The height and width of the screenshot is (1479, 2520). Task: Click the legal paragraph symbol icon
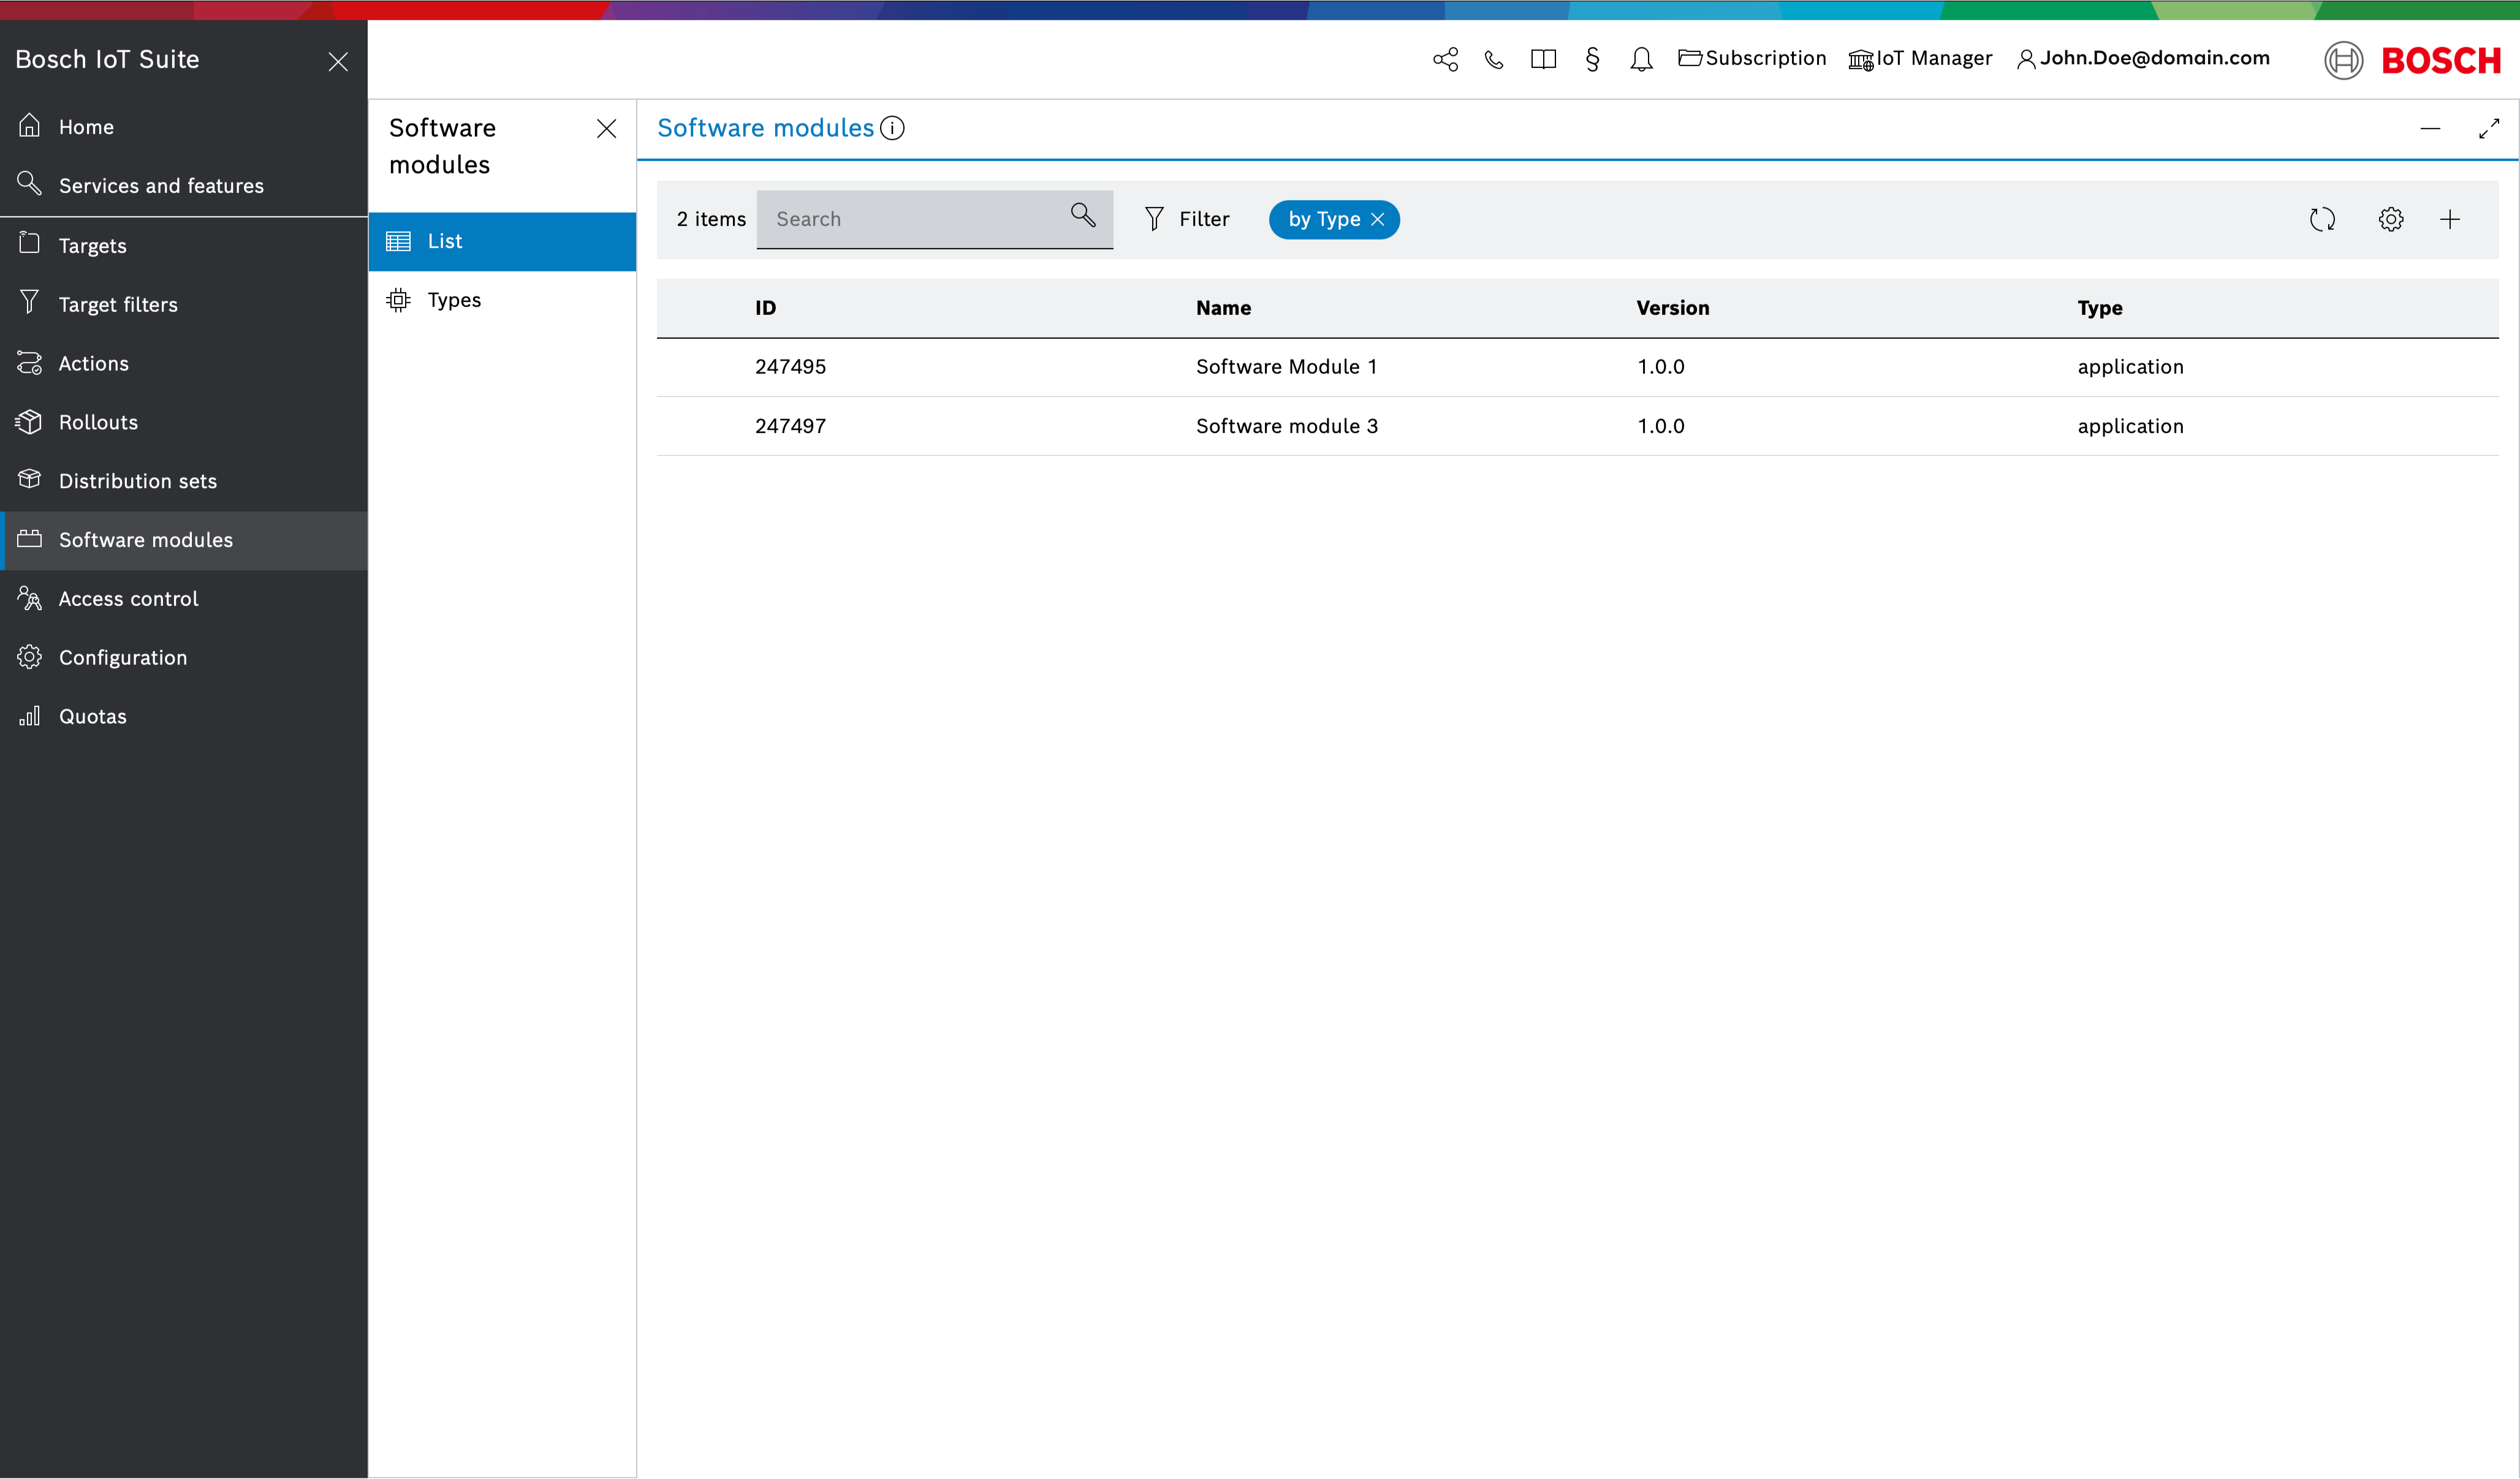[1592, 59]
